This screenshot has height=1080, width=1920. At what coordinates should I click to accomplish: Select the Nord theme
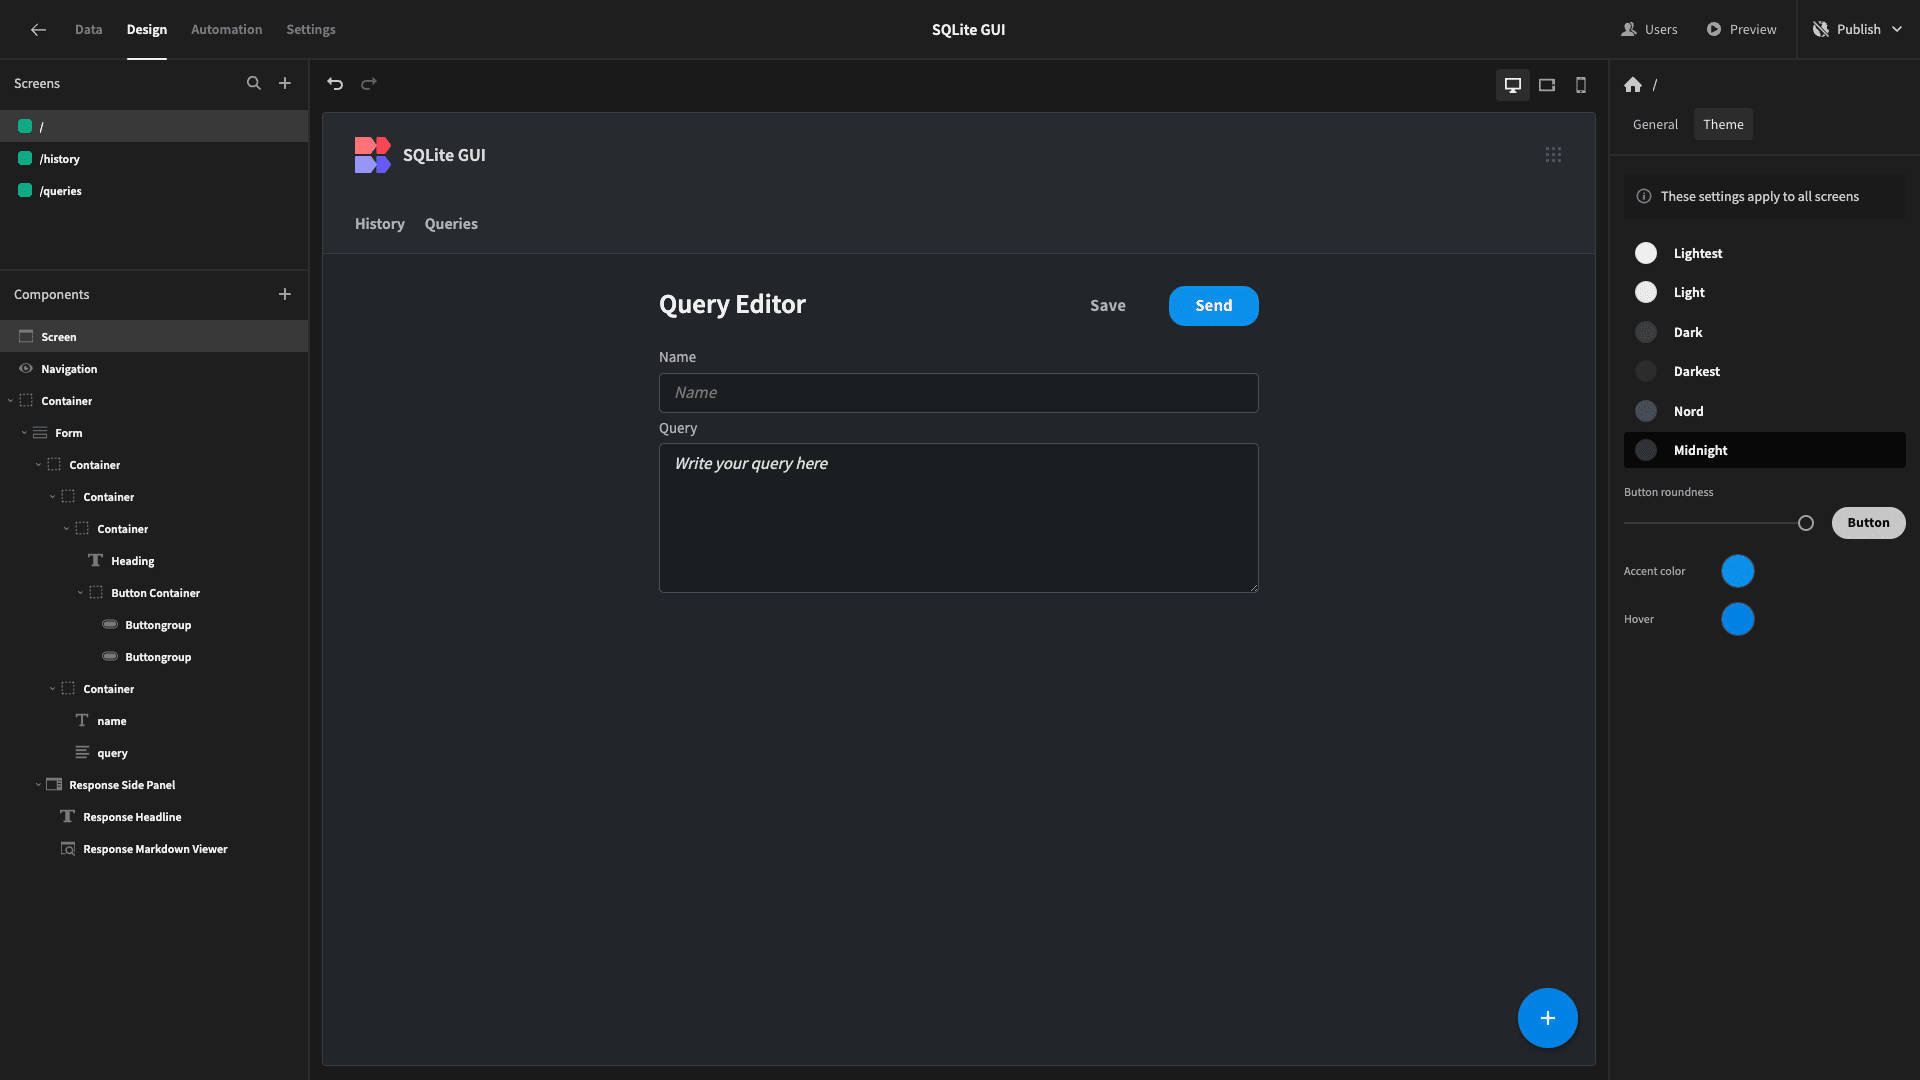click(x=1765, y=411)
